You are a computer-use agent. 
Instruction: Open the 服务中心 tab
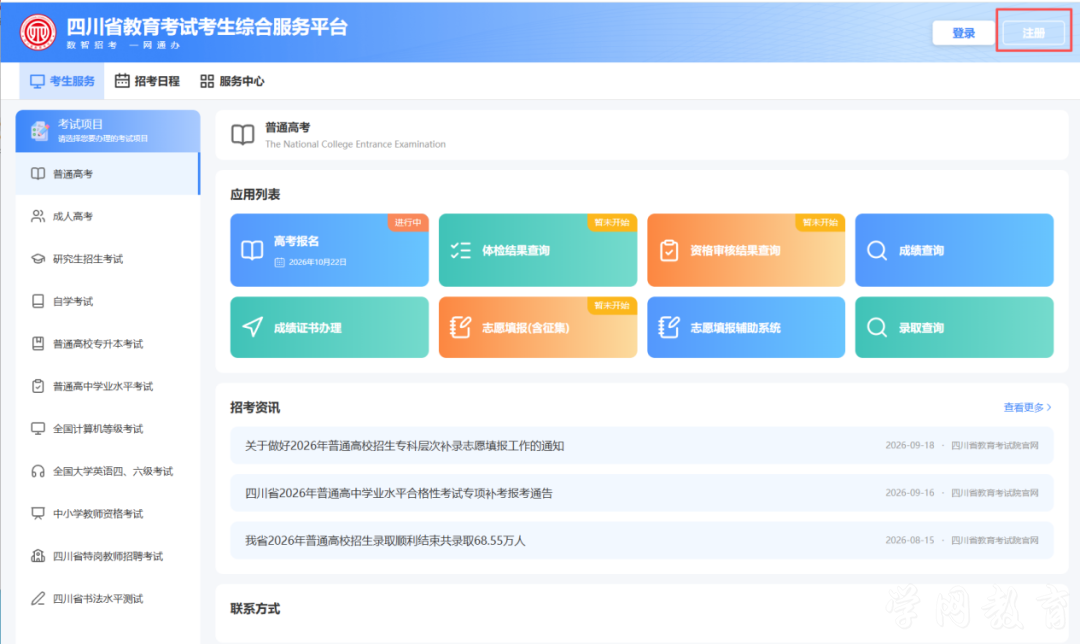coord(232,81)
